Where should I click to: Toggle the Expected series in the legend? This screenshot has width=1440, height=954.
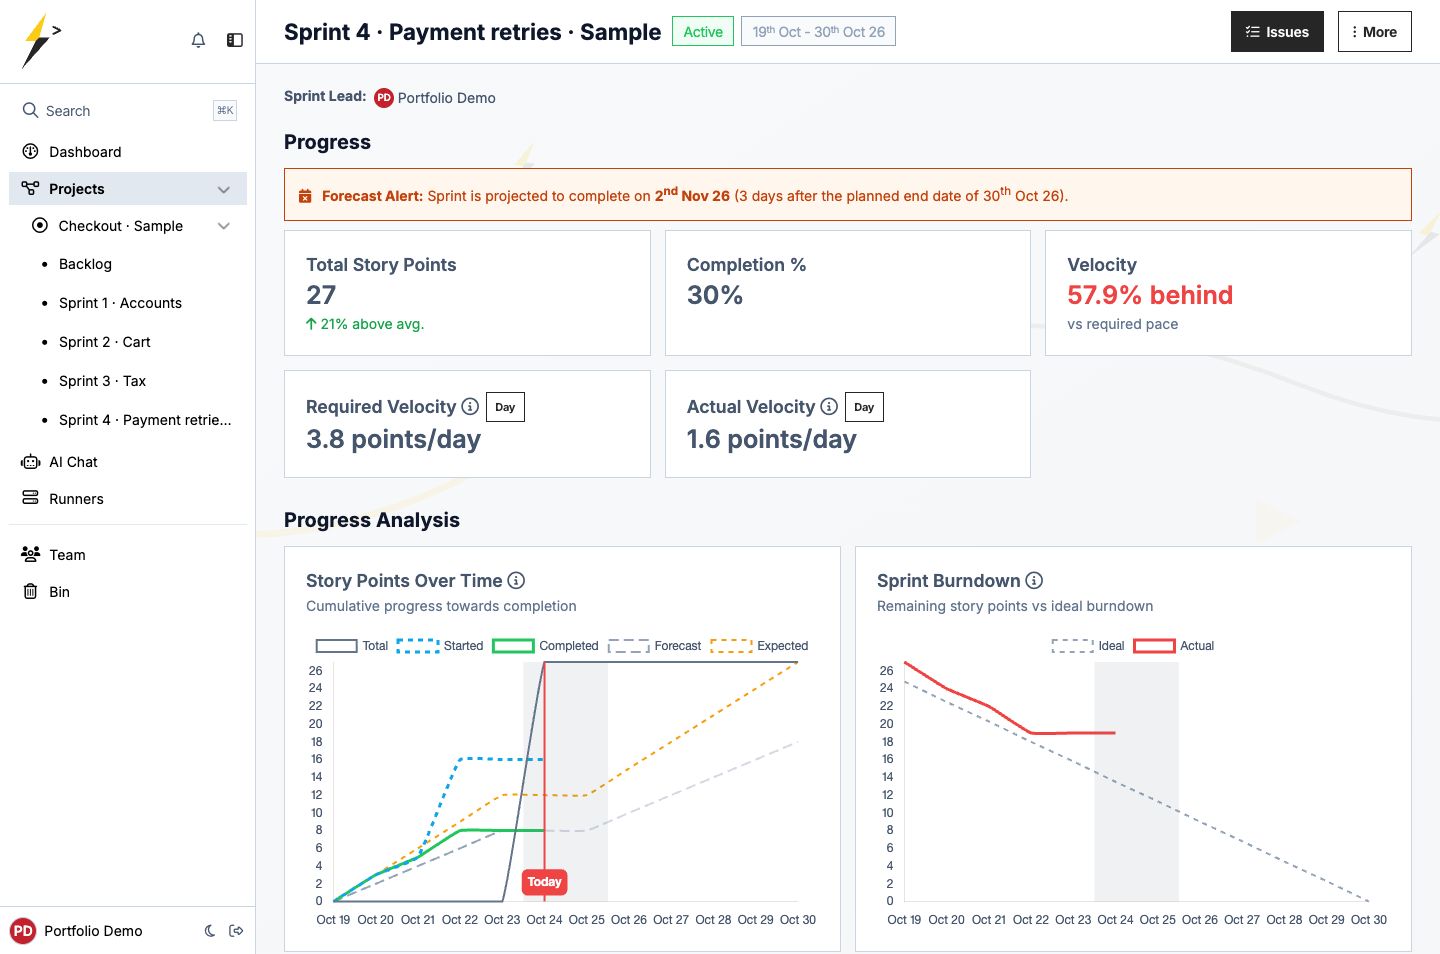(x=760, y=646)
